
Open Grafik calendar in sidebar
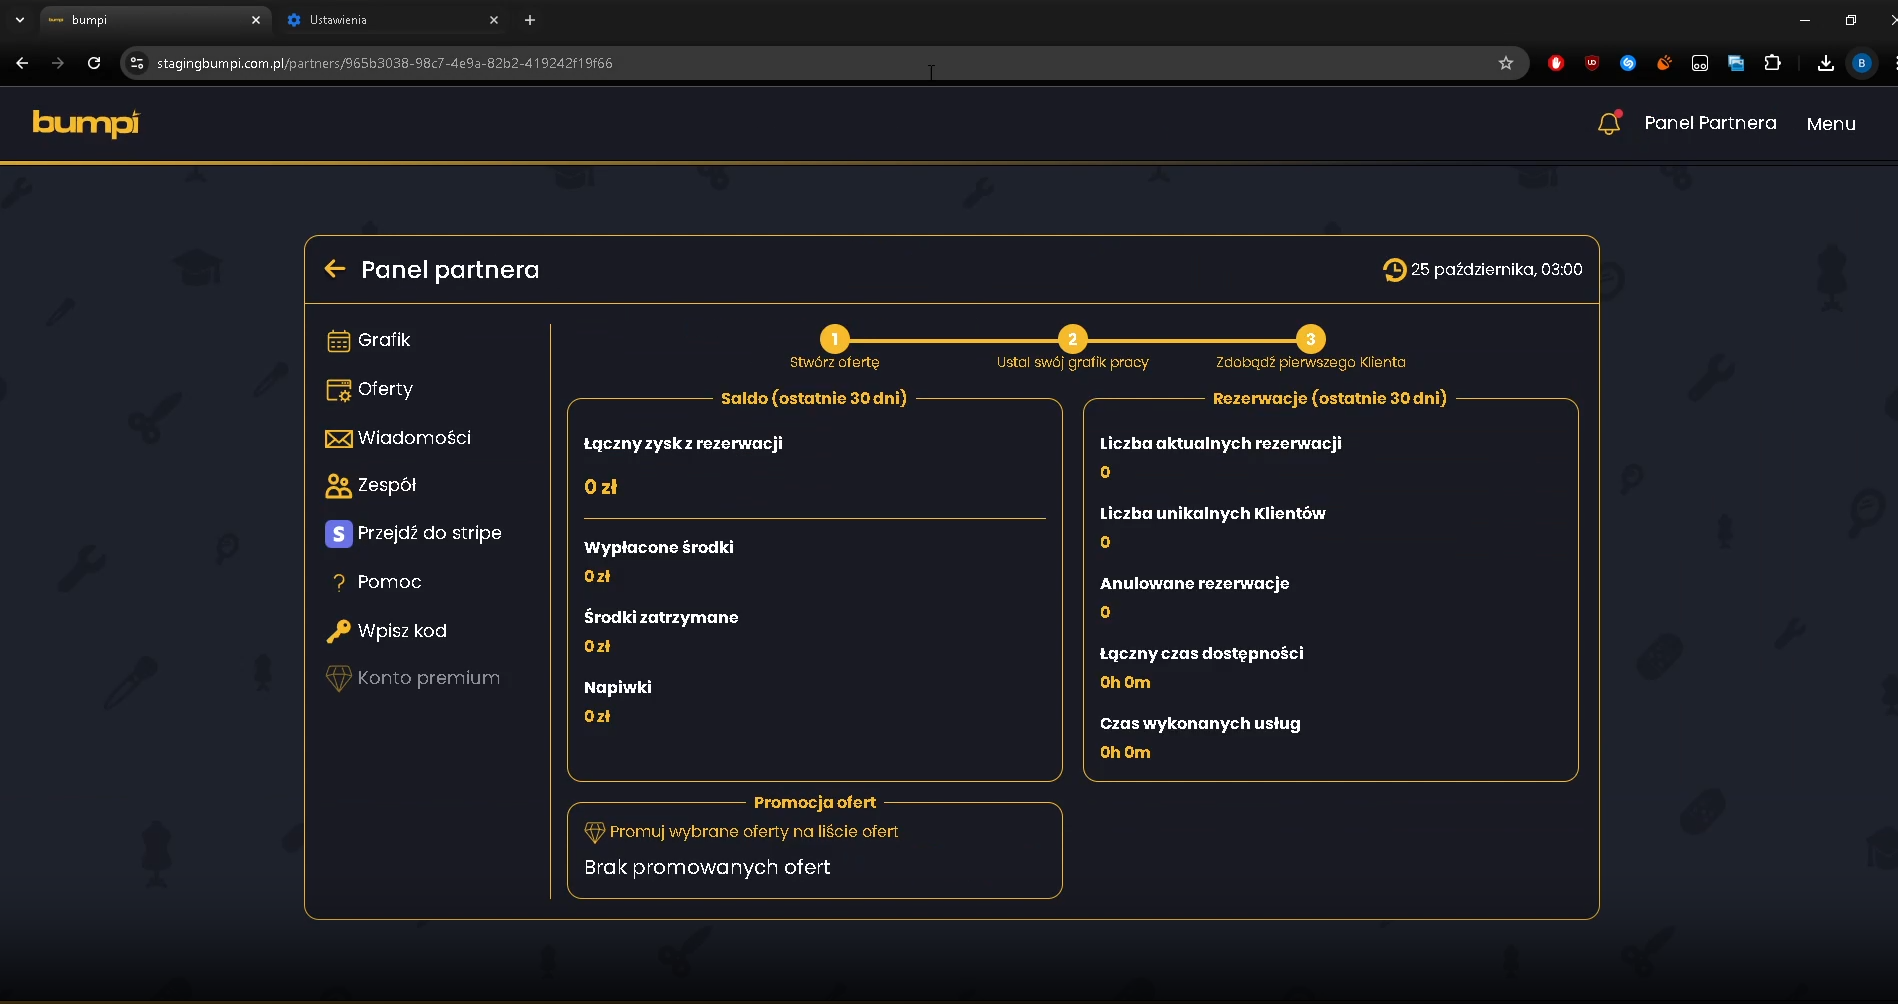368,340
